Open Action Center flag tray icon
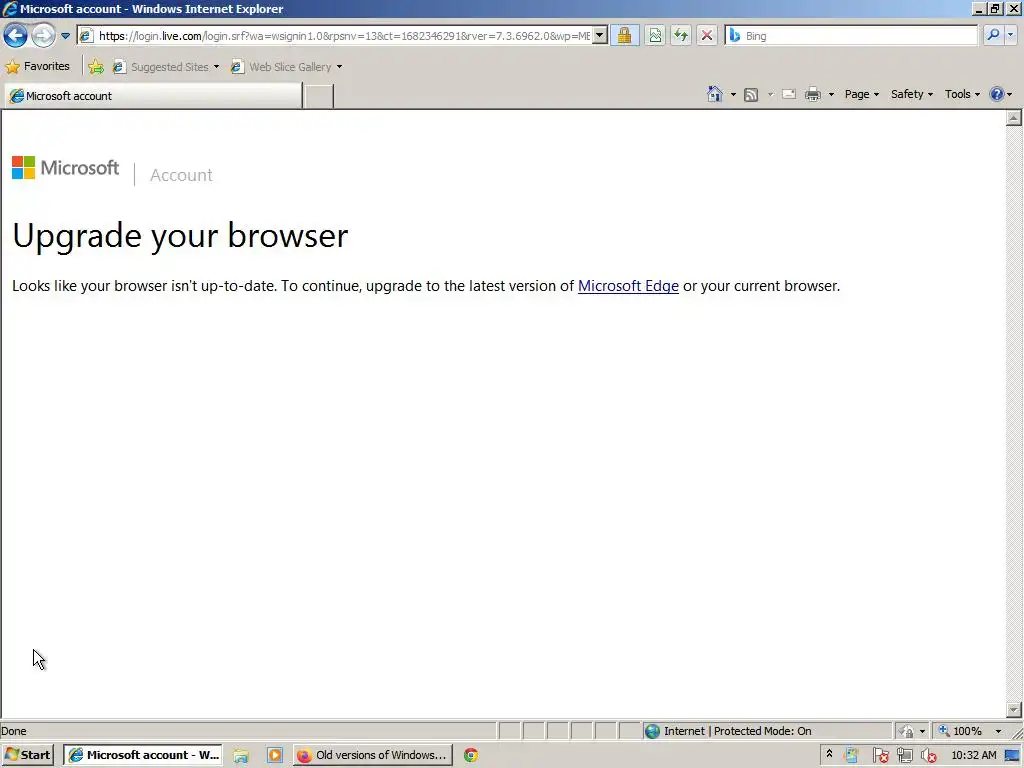This screenshot has width=1024, height=768. [880, 756]
